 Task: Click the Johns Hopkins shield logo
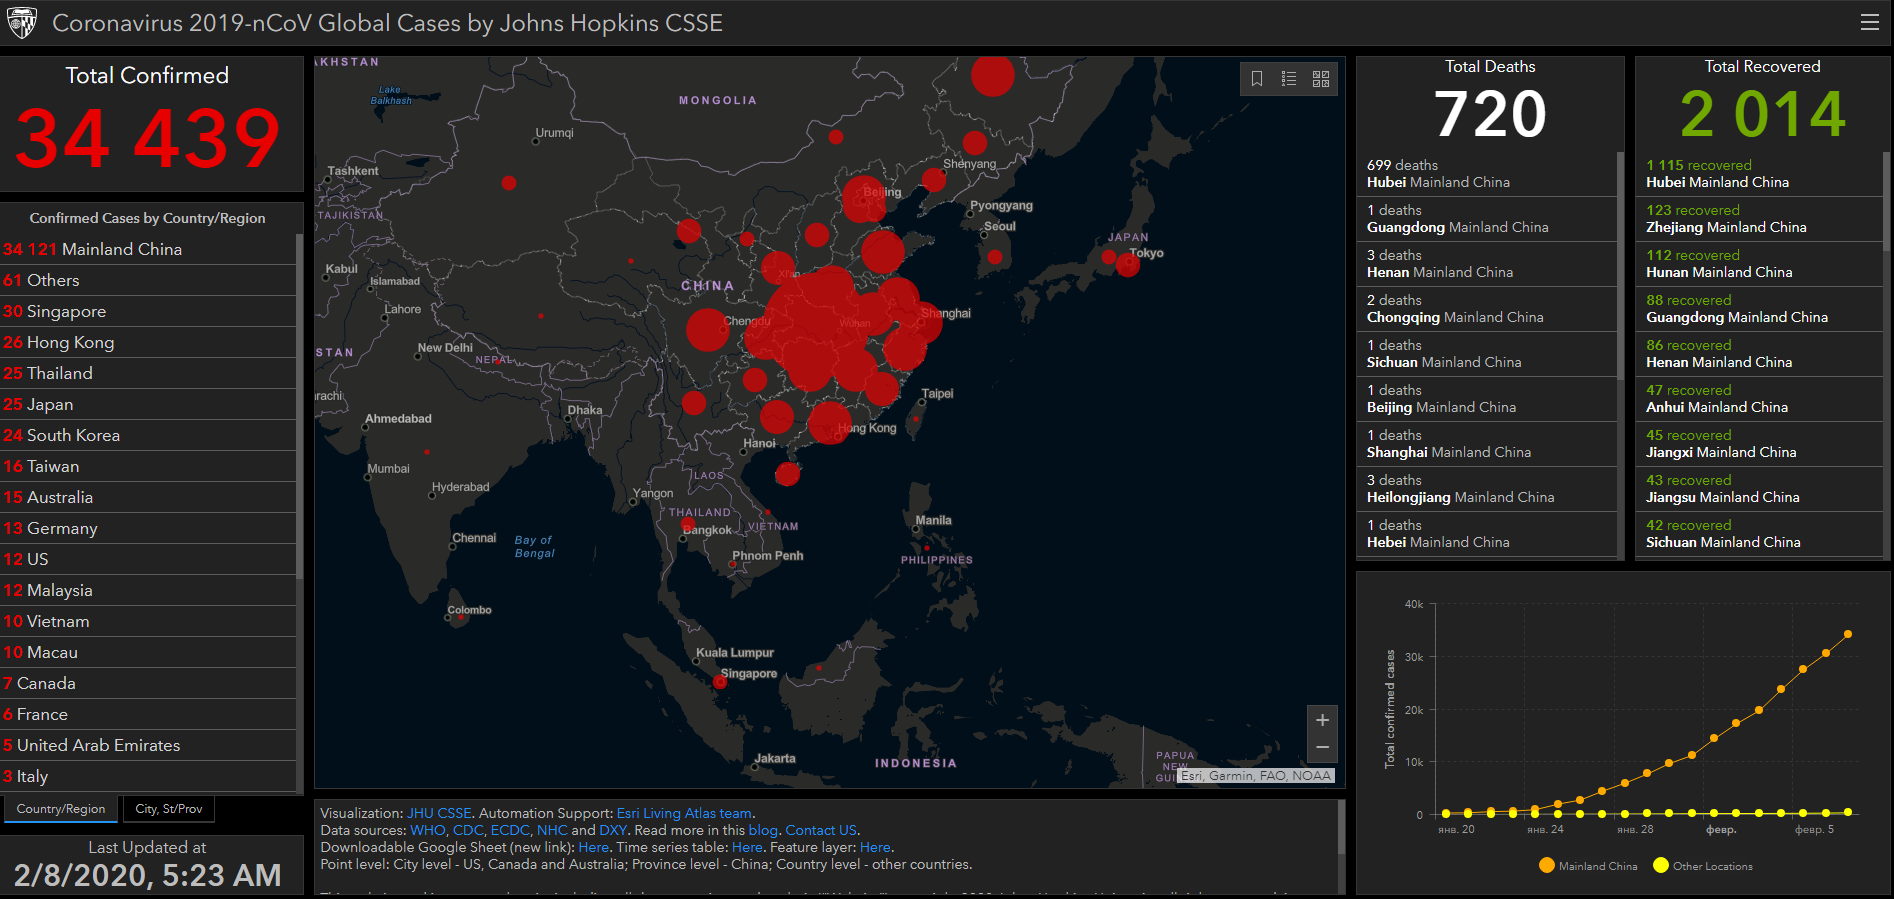[x=22, y=22]
